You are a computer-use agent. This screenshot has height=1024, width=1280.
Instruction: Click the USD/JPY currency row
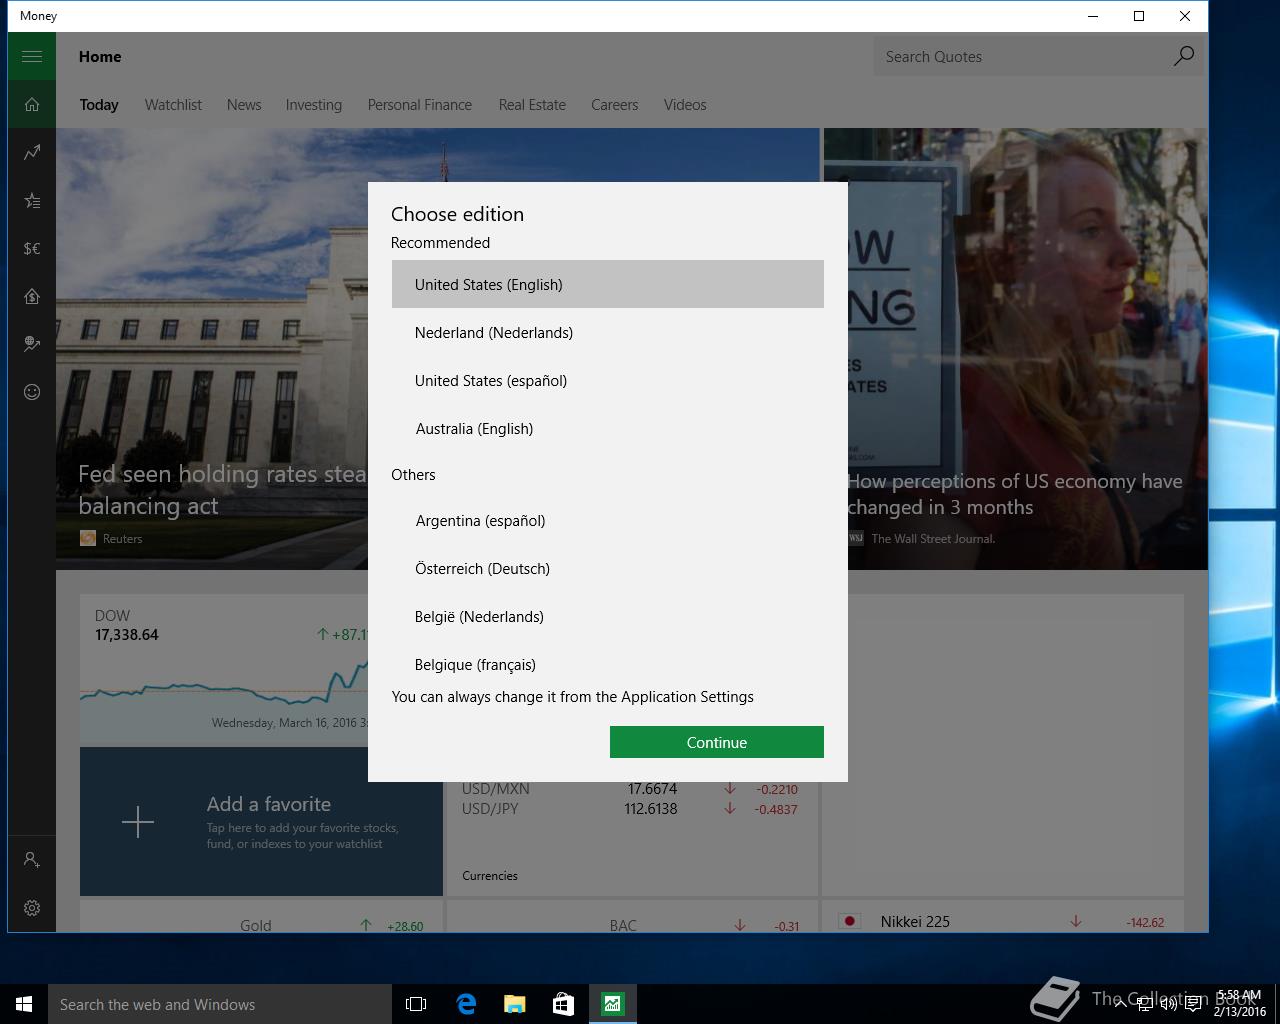pyautogui.click(x=630, y=809)
